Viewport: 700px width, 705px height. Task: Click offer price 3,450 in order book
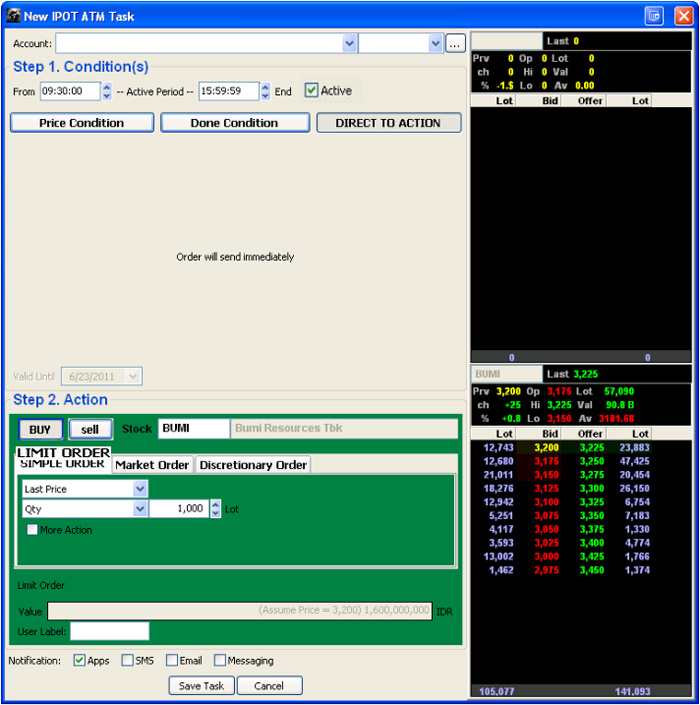tap(592, 570)
